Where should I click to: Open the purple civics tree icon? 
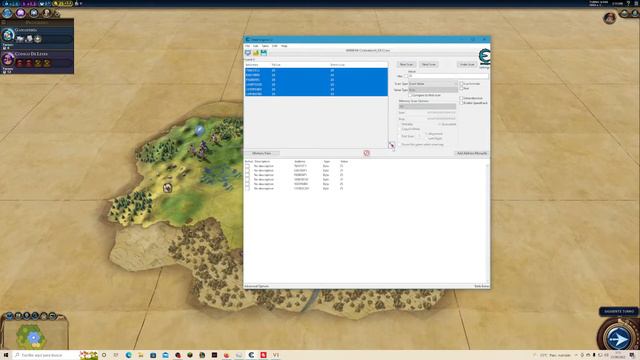click(x=20, y=13)
